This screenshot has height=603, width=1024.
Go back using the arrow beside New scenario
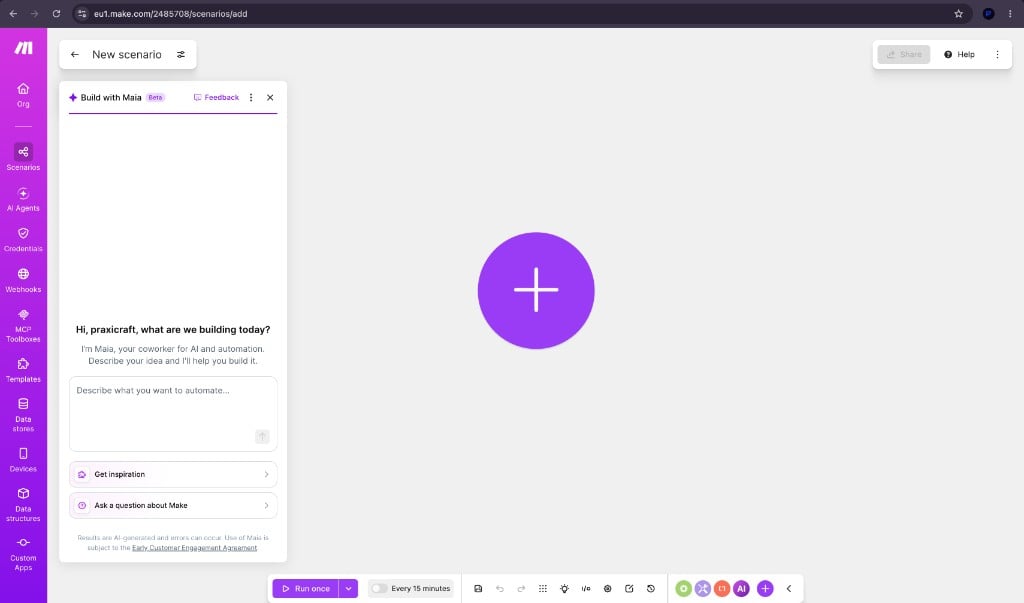(74, 54)
